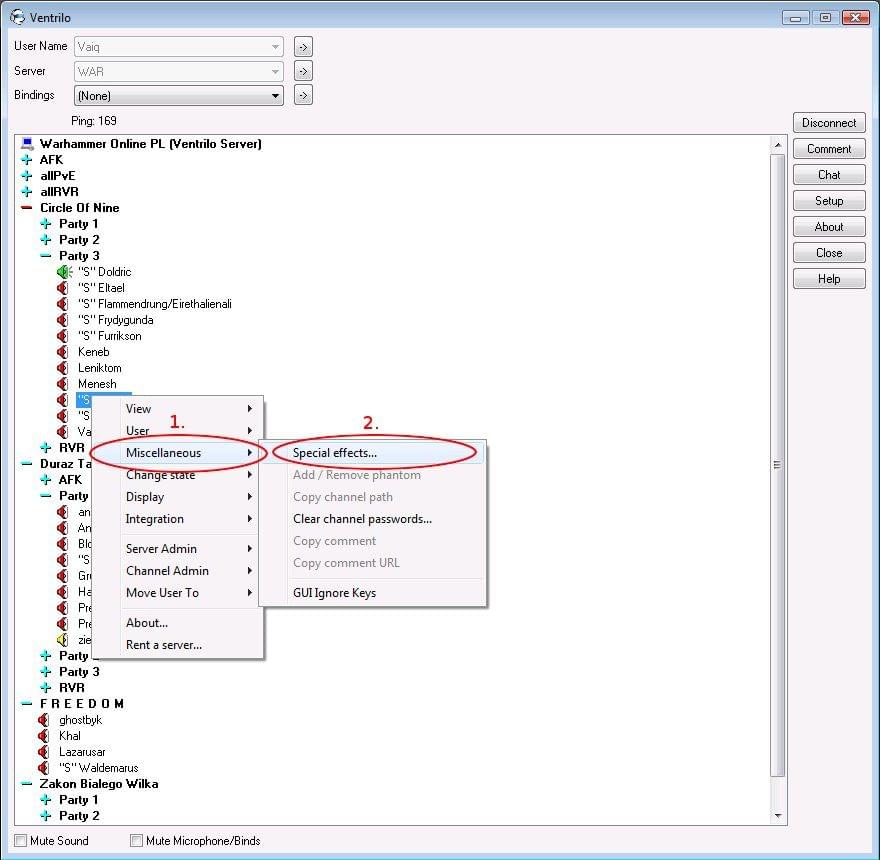The image size is (880, 860).
Task: Select user Leniktom in Party 3
Action: click(x=99, y=368)
